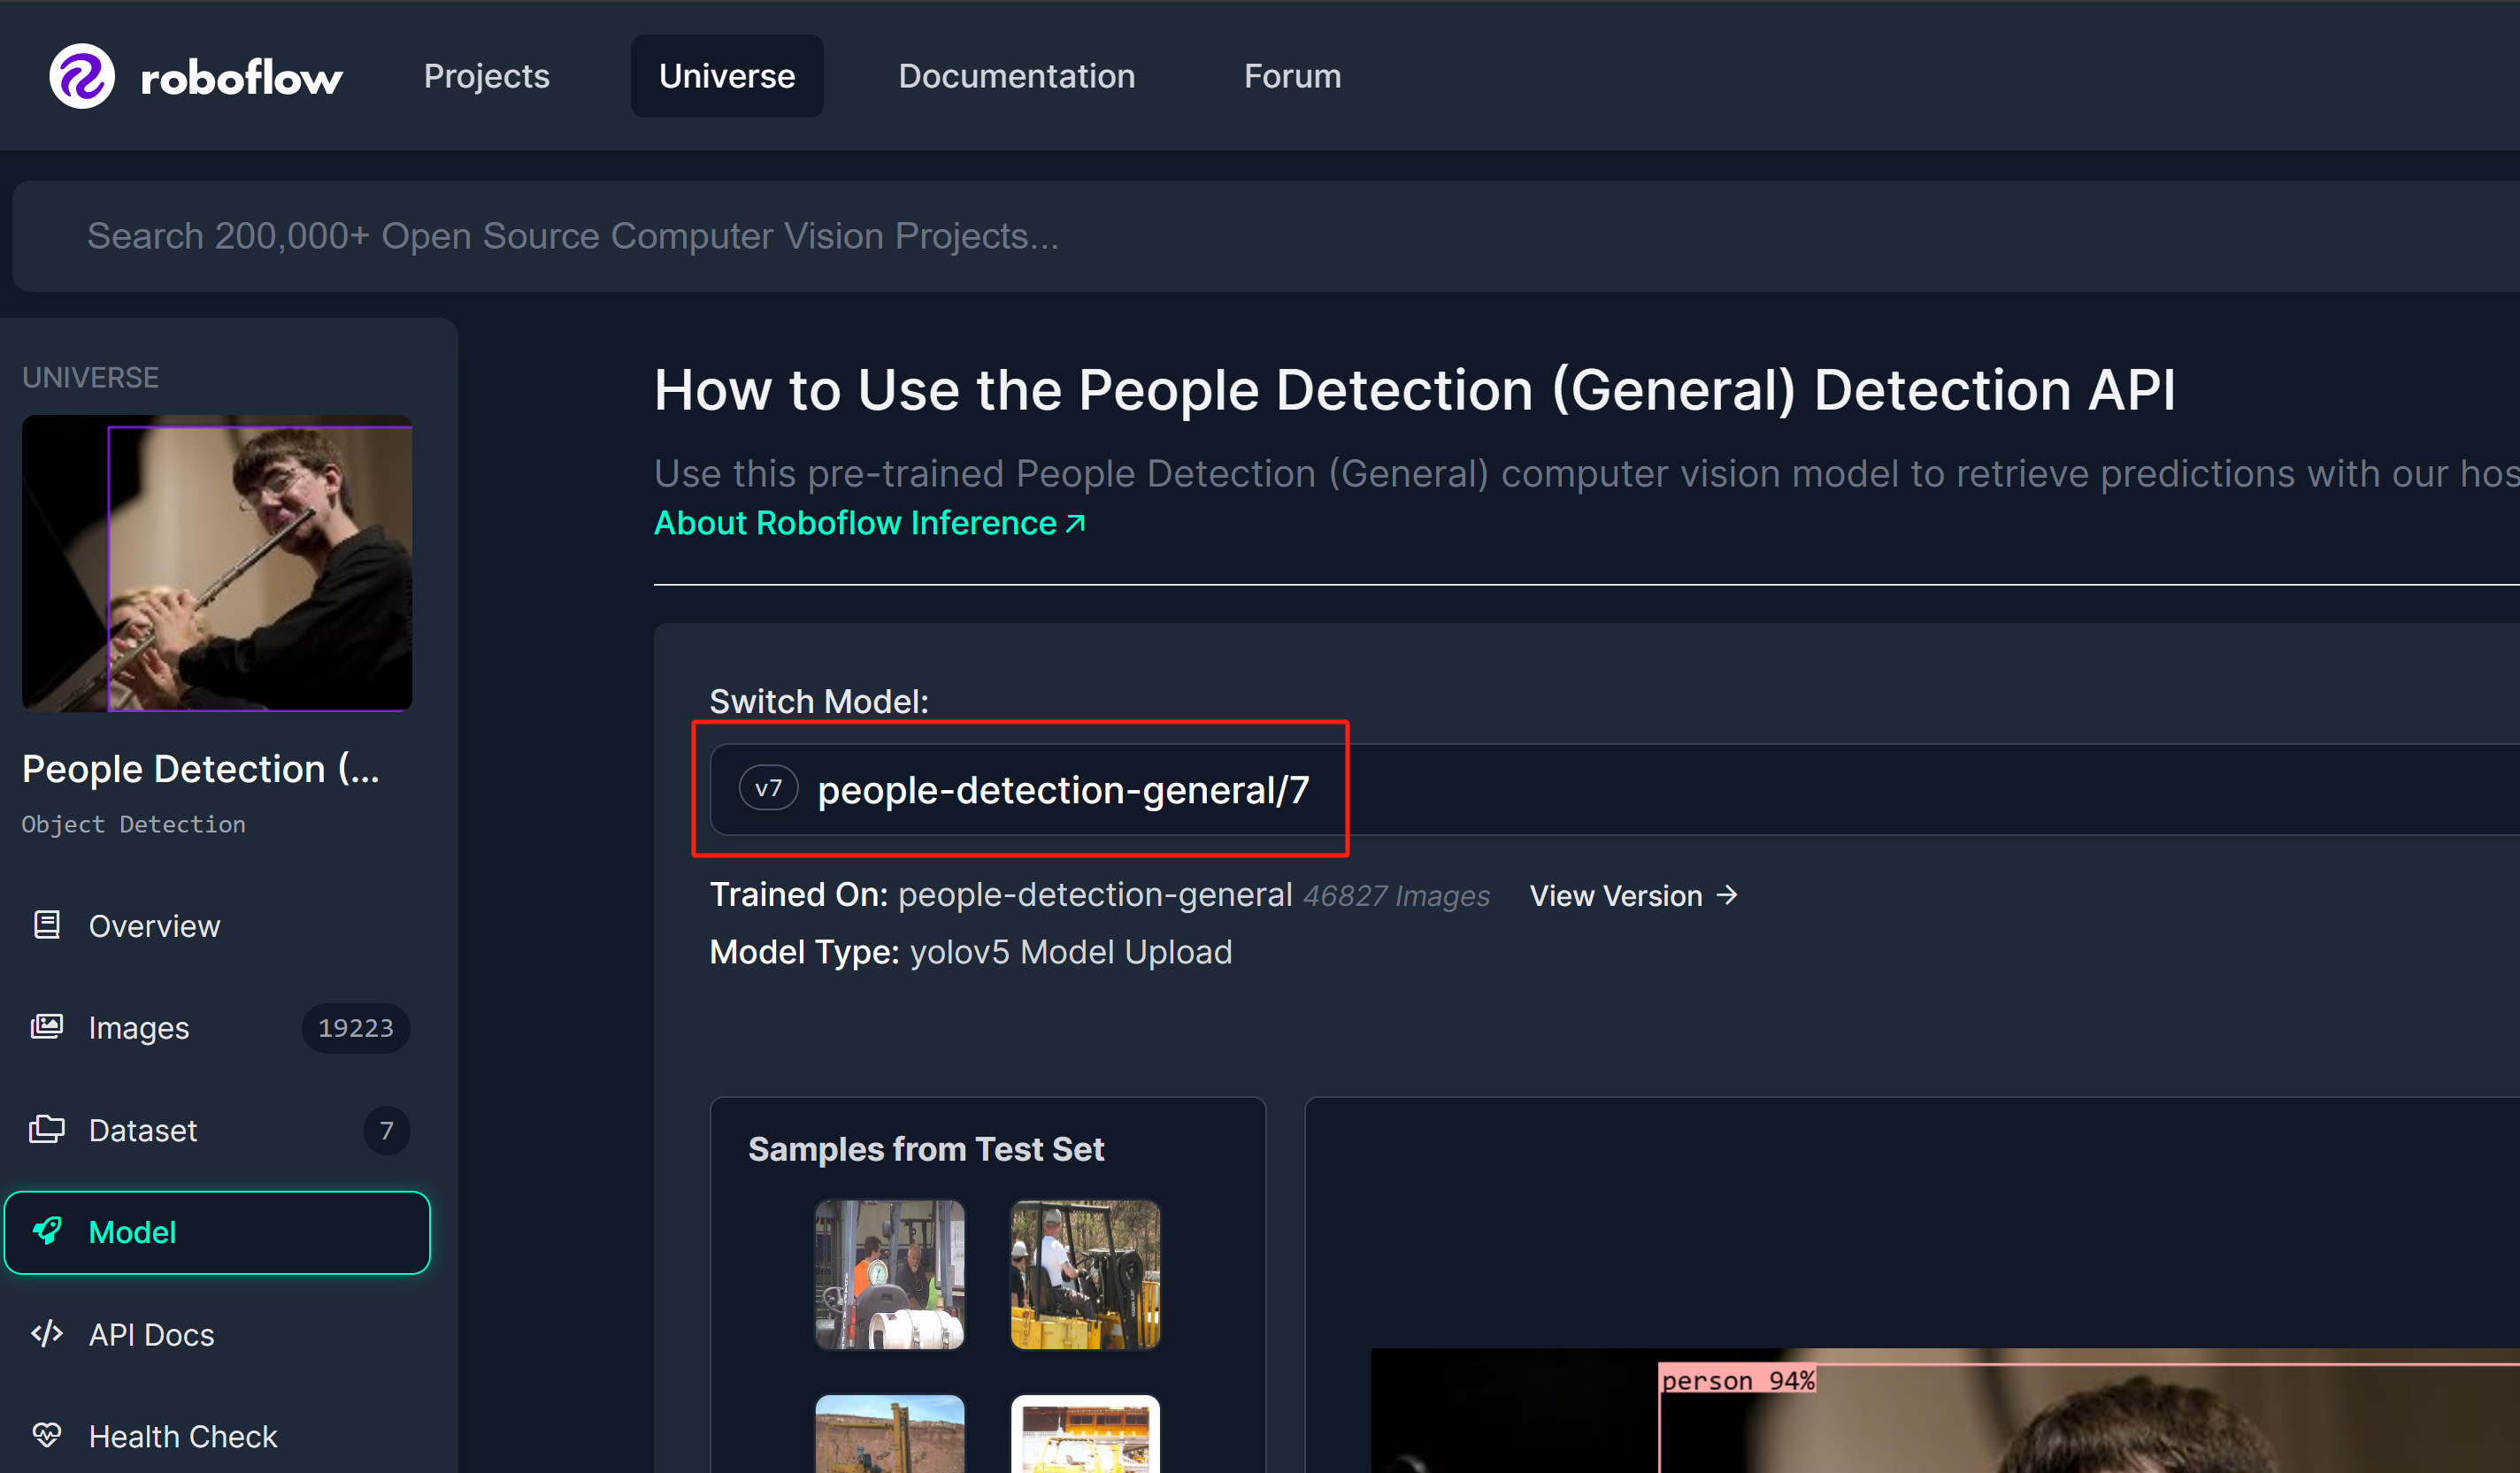Select the Universe nav tab
2520x1473 pixels.
(x=727, y=76)
